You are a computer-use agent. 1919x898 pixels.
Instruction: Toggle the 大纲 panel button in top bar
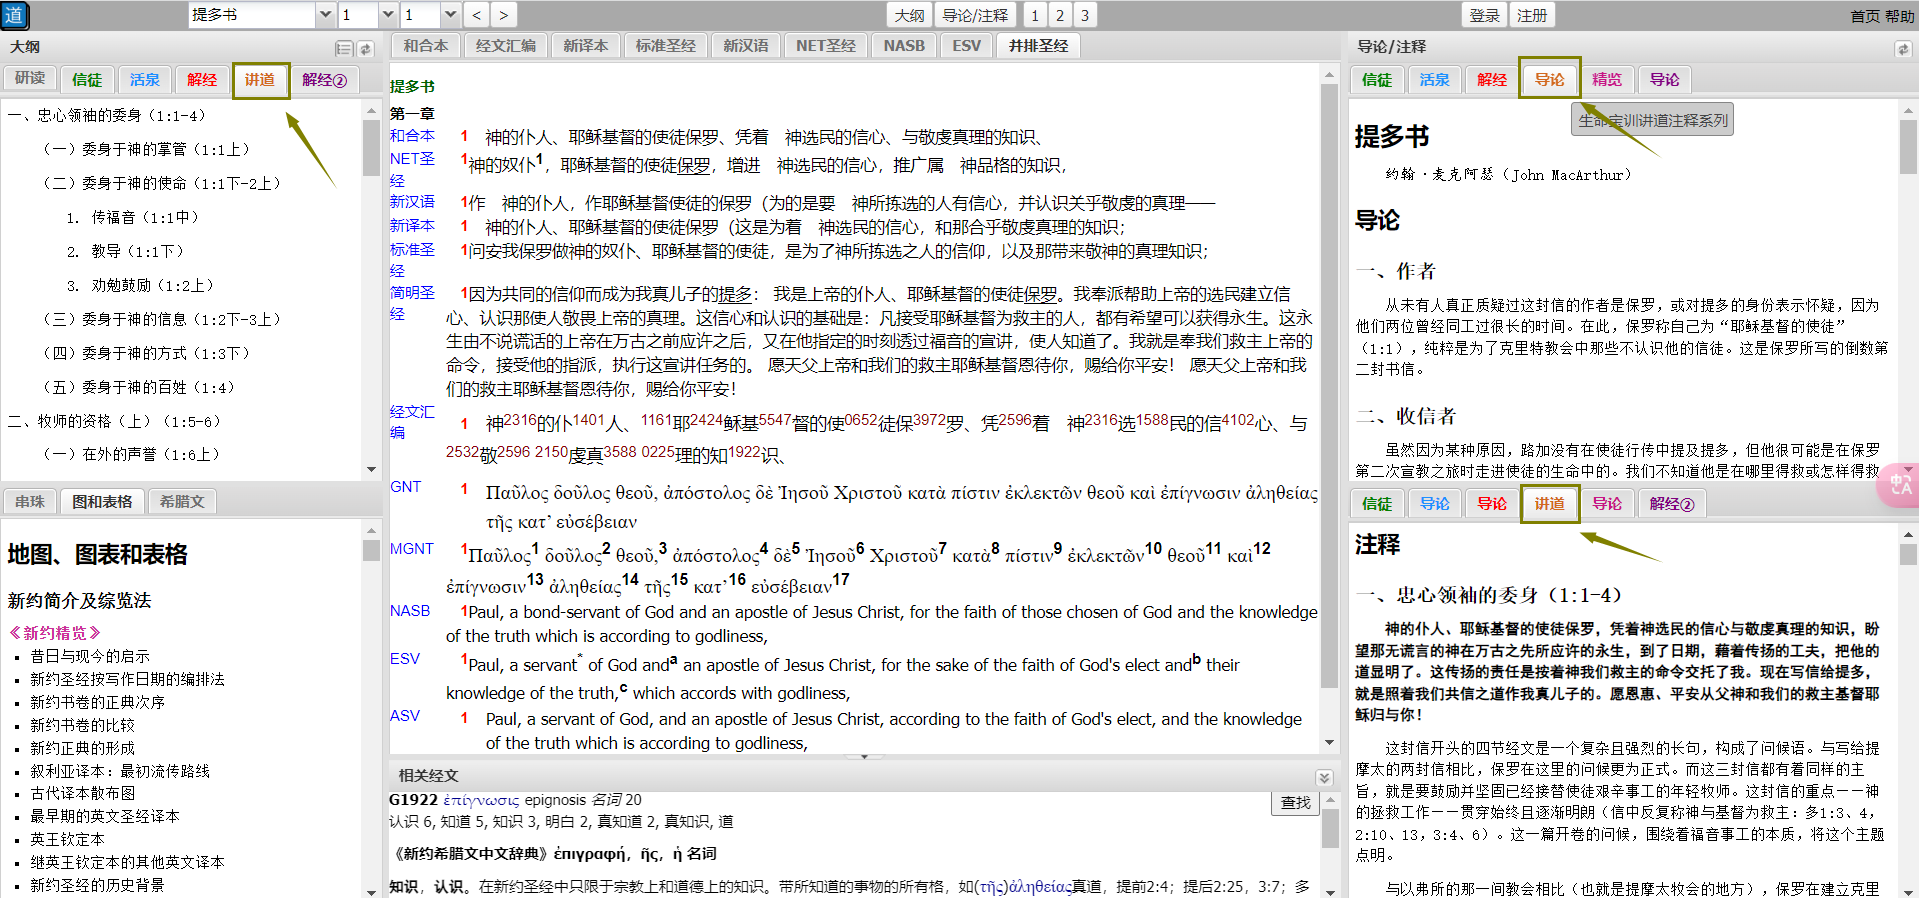tap(909, 15)
